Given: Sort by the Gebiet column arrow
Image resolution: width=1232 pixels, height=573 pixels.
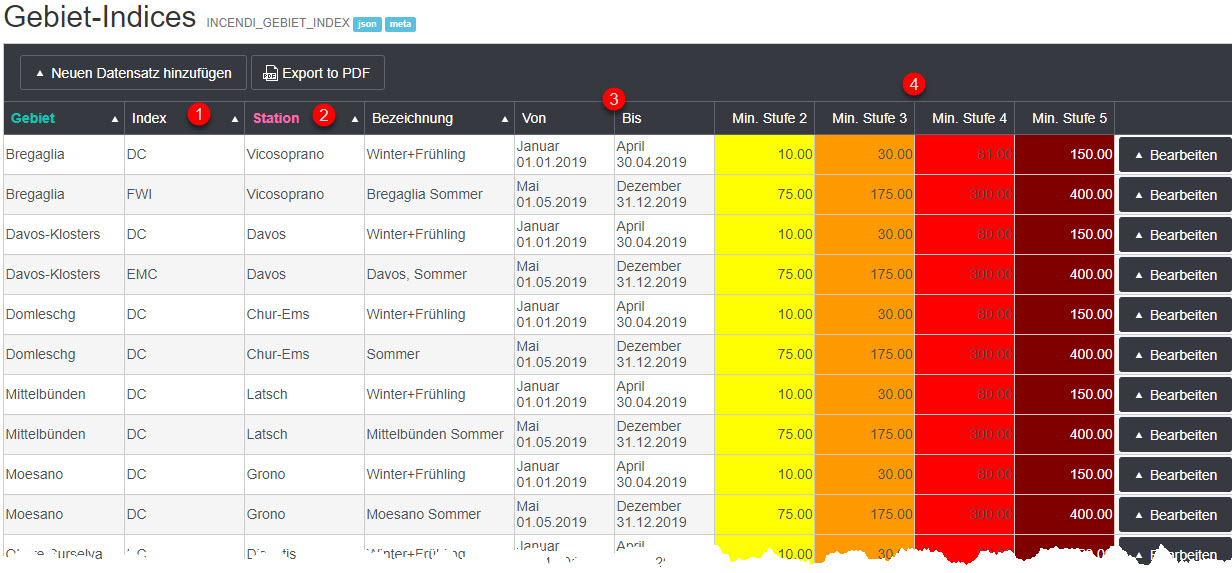Looking at the screenshot, I should [x=115, y=119].
